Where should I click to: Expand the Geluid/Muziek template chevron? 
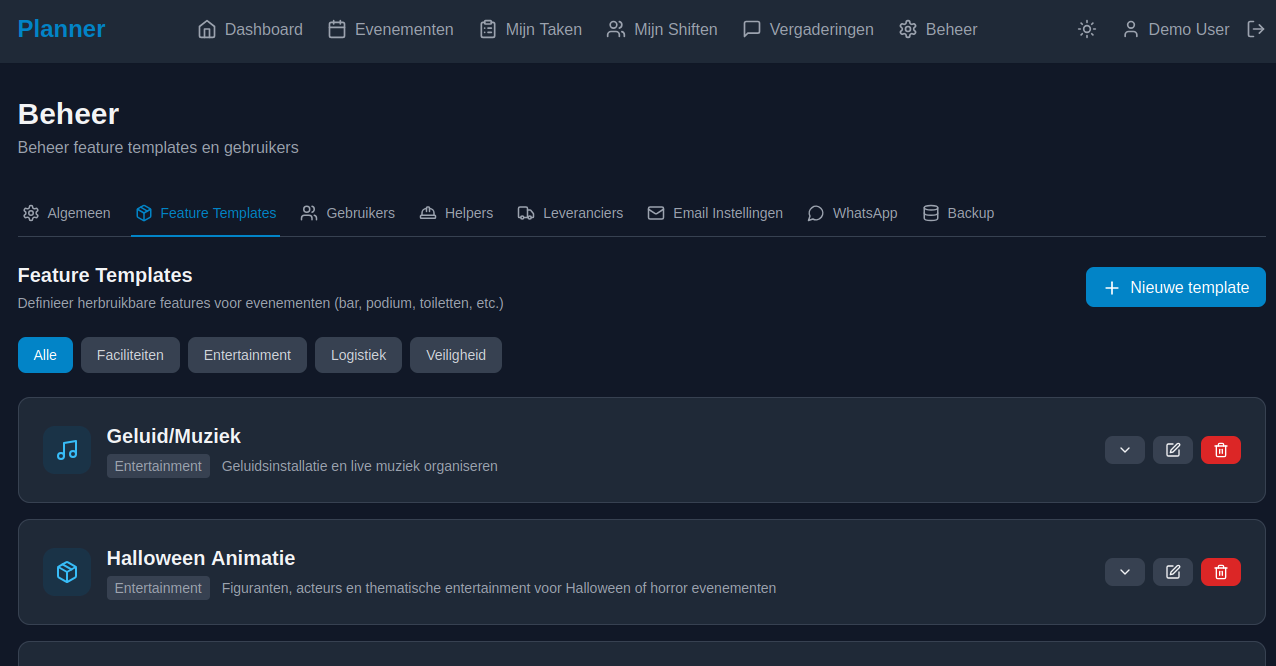point(1125,450)
